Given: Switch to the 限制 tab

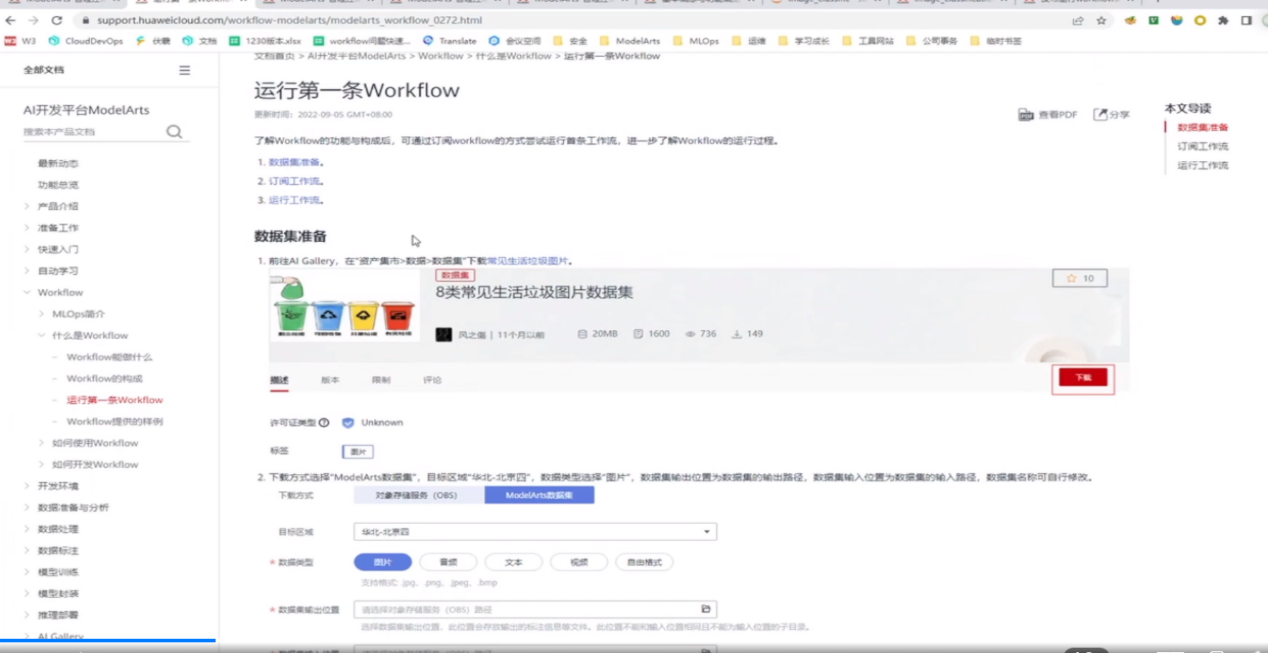Looking at the screenshot, I should click(381, 380).
